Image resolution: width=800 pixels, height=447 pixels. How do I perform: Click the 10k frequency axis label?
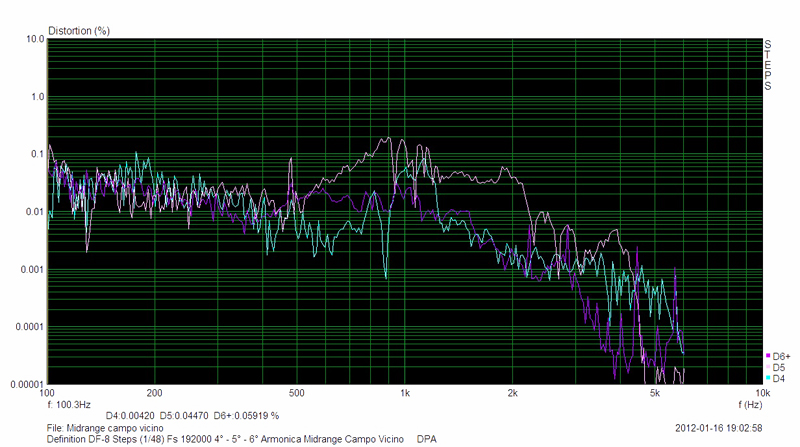point(763,393)
